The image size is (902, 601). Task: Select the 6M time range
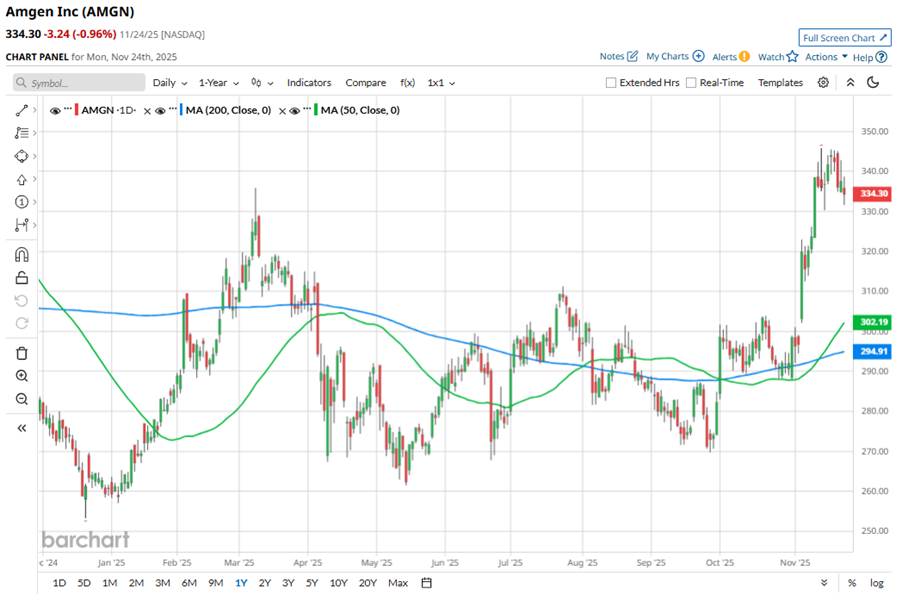tap(188, 583)
